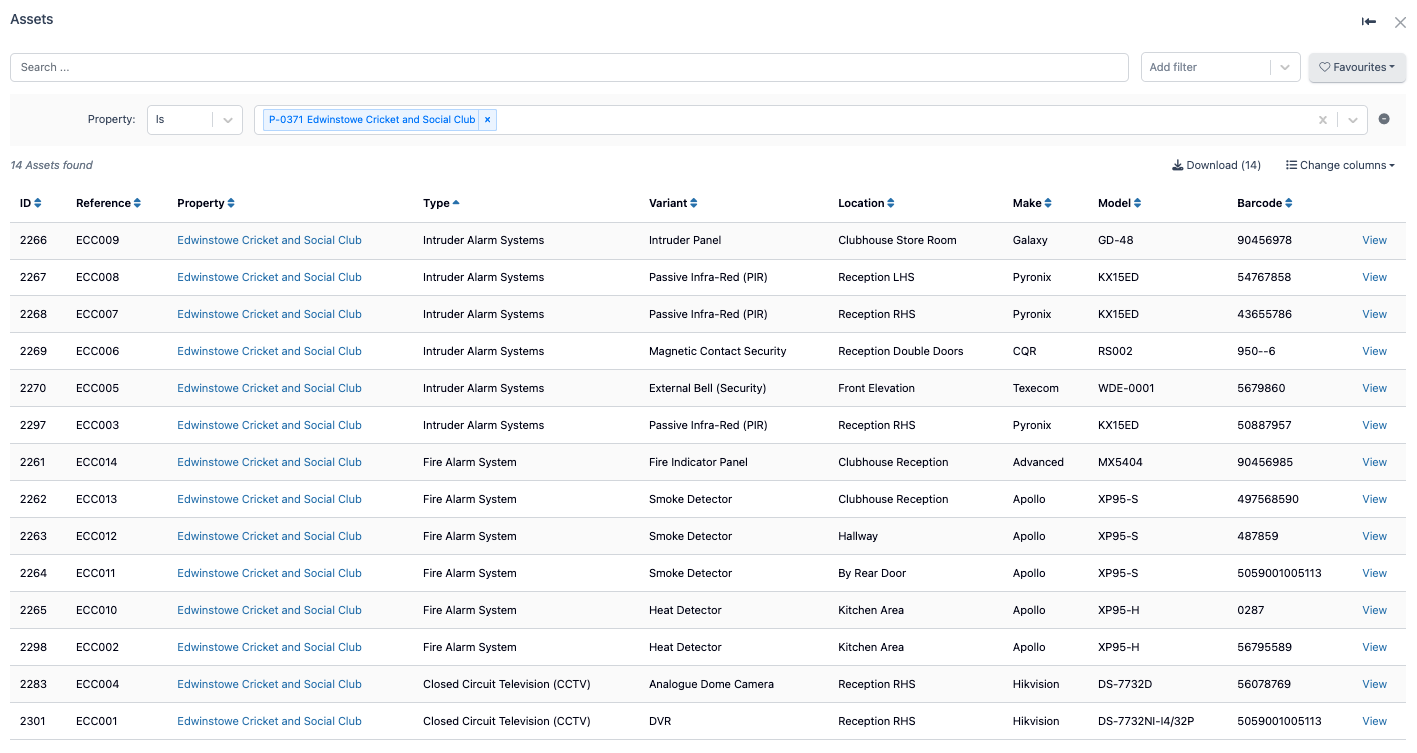View asset ECC009 Intruder Panel

pos(1374,240)
